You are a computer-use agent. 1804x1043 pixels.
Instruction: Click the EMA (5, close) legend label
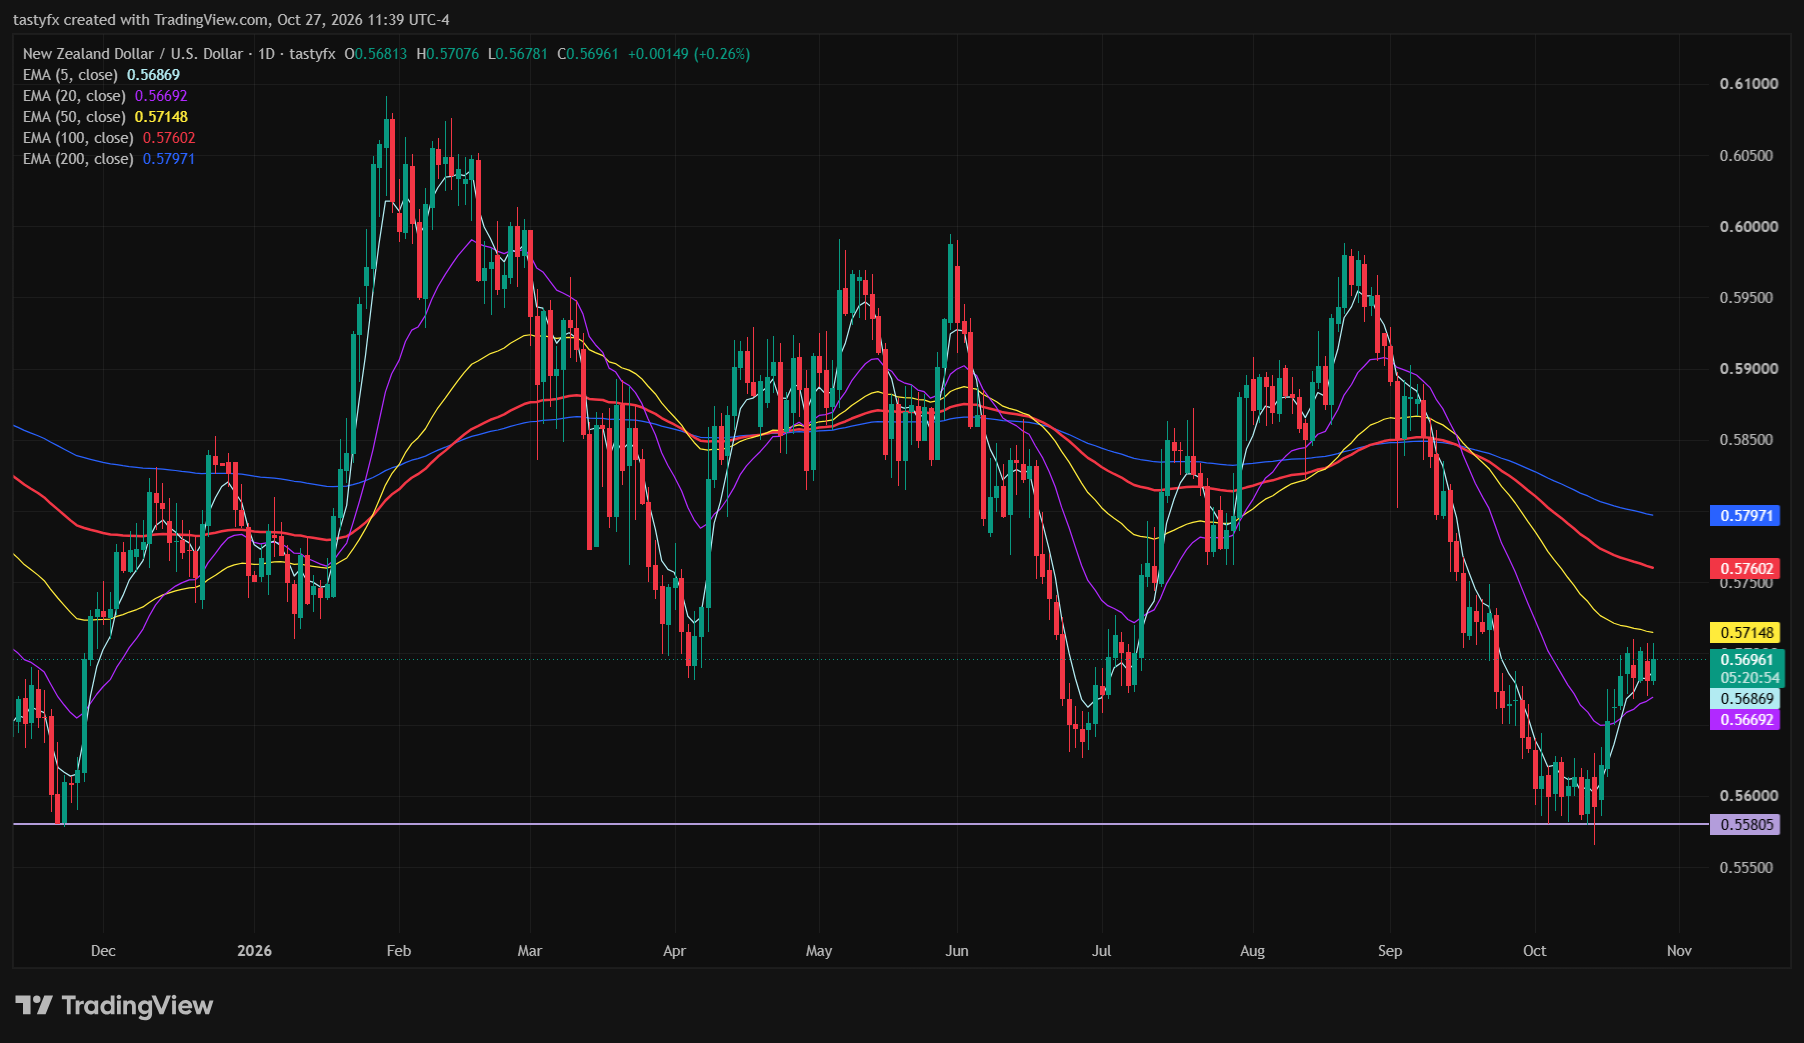coord(70,75)
